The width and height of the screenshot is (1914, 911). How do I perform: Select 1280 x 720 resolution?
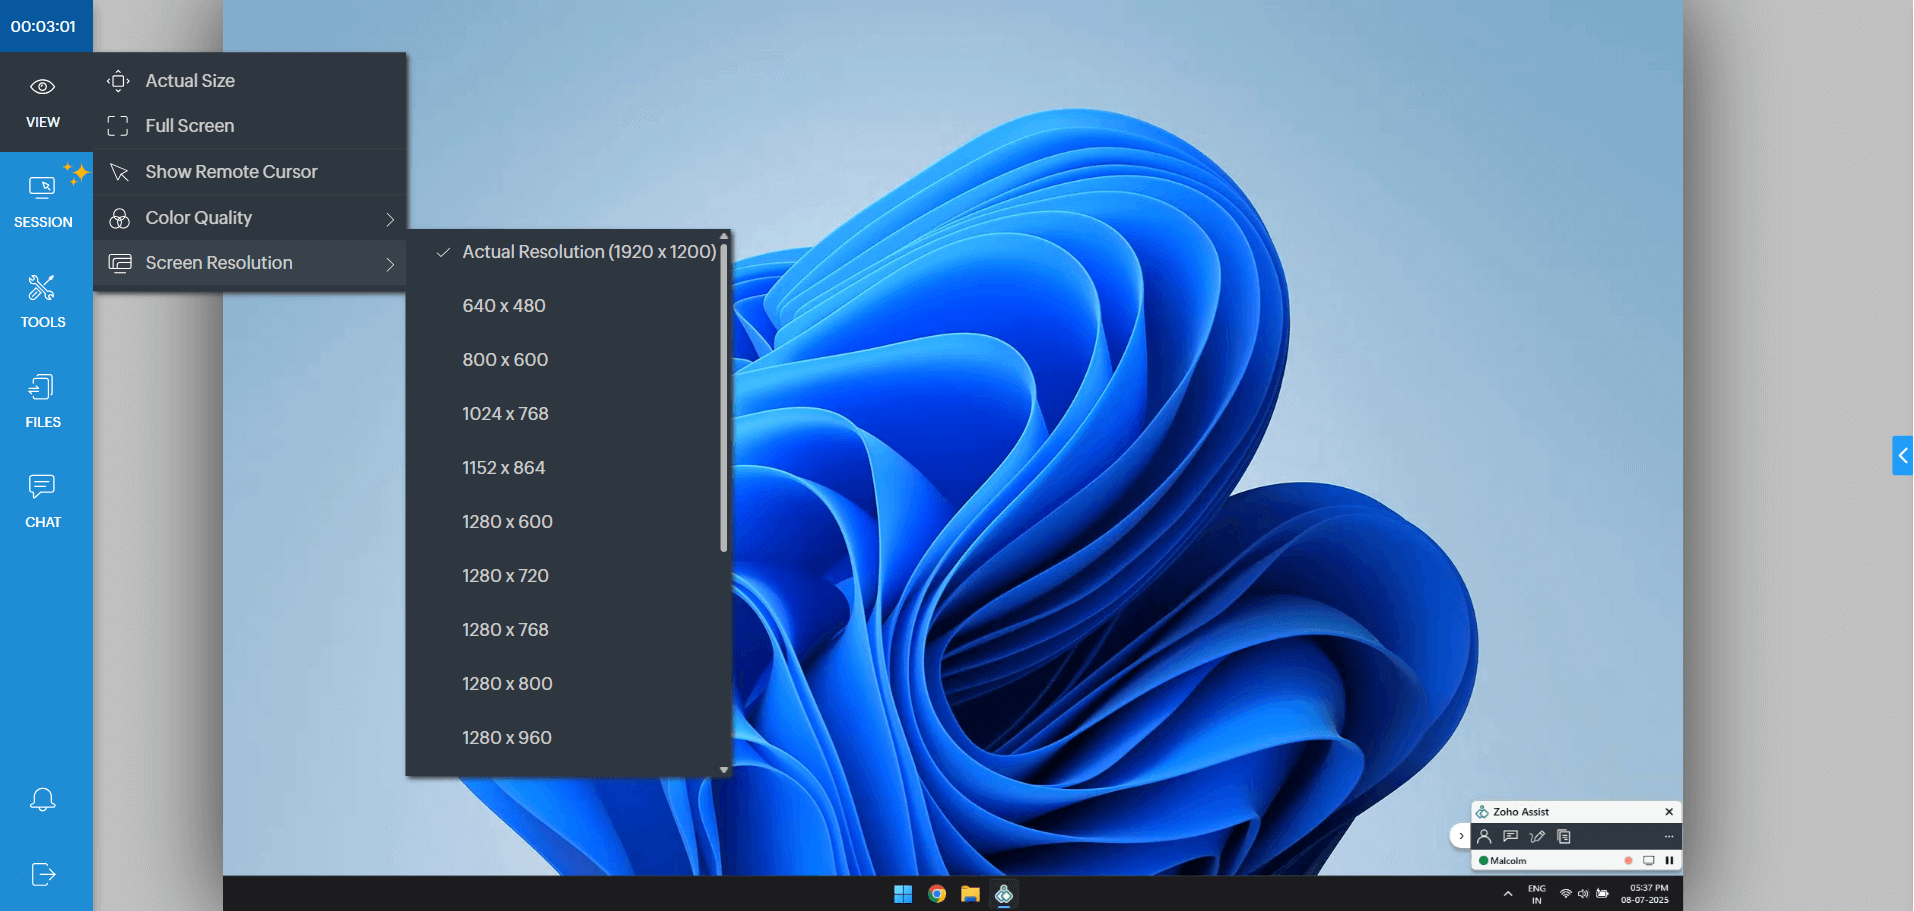505,576
